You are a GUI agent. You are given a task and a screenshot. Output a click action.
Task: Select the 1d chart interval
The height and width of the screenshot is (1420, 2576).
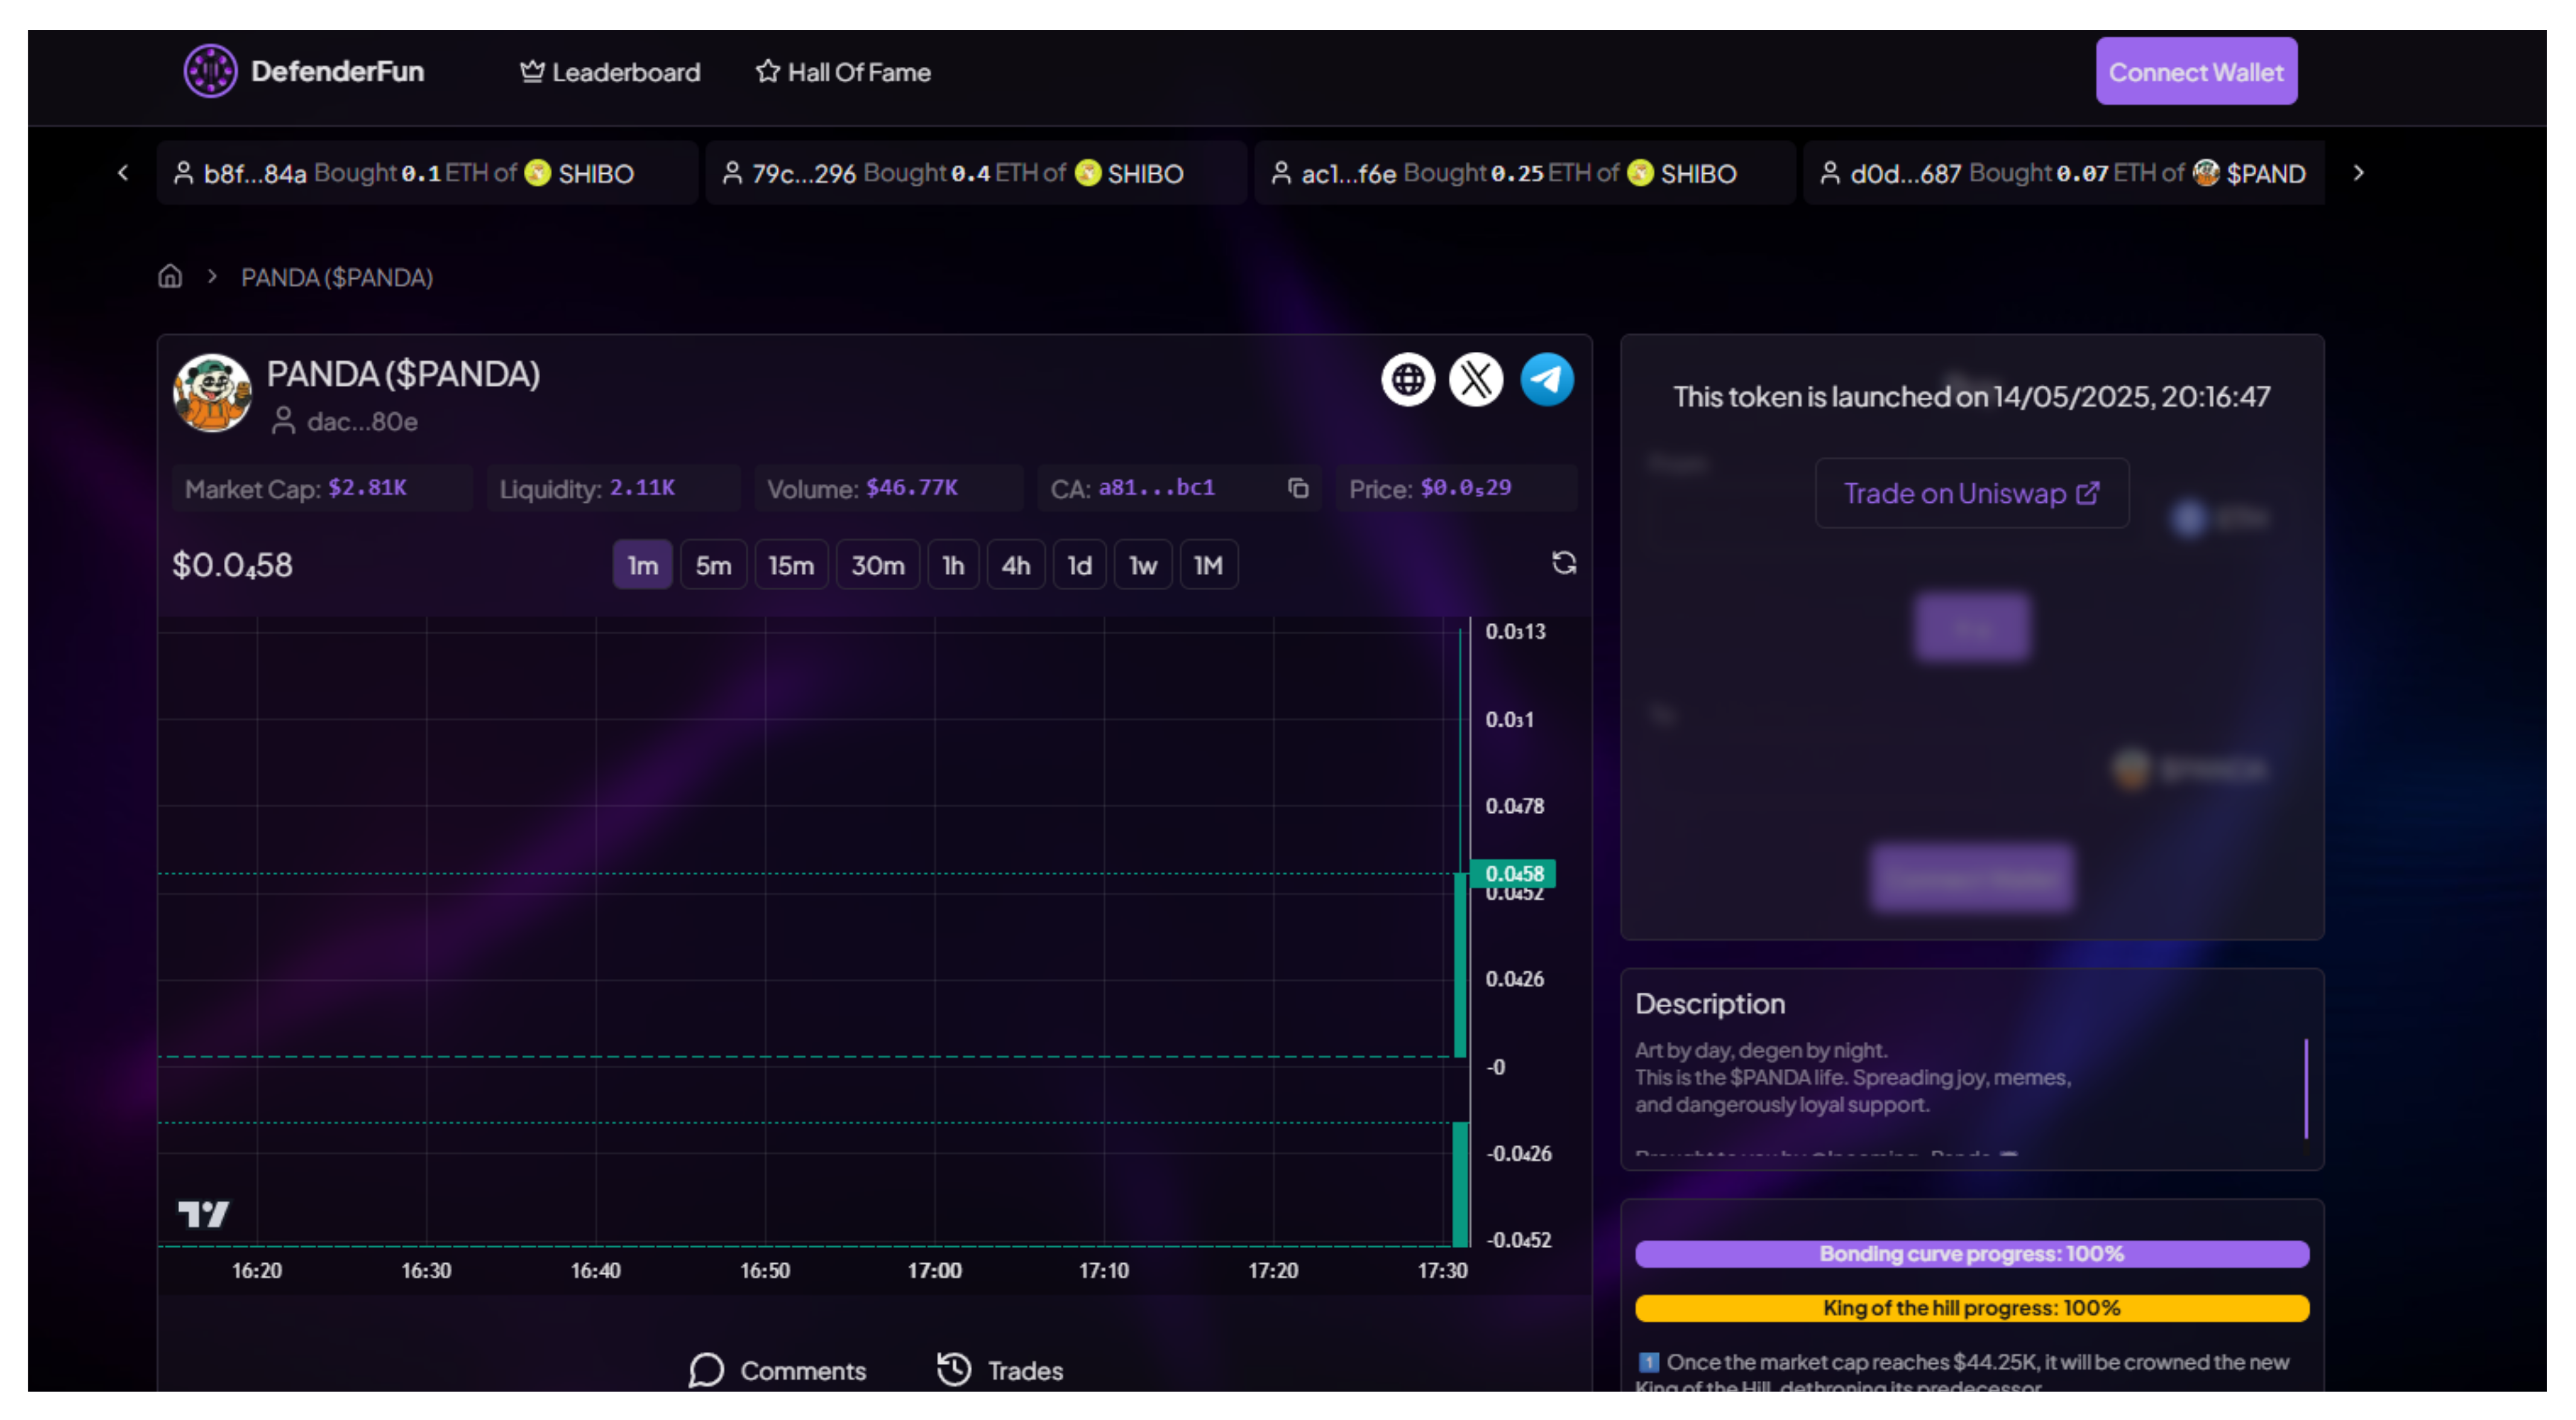(x=1079, y=565)
